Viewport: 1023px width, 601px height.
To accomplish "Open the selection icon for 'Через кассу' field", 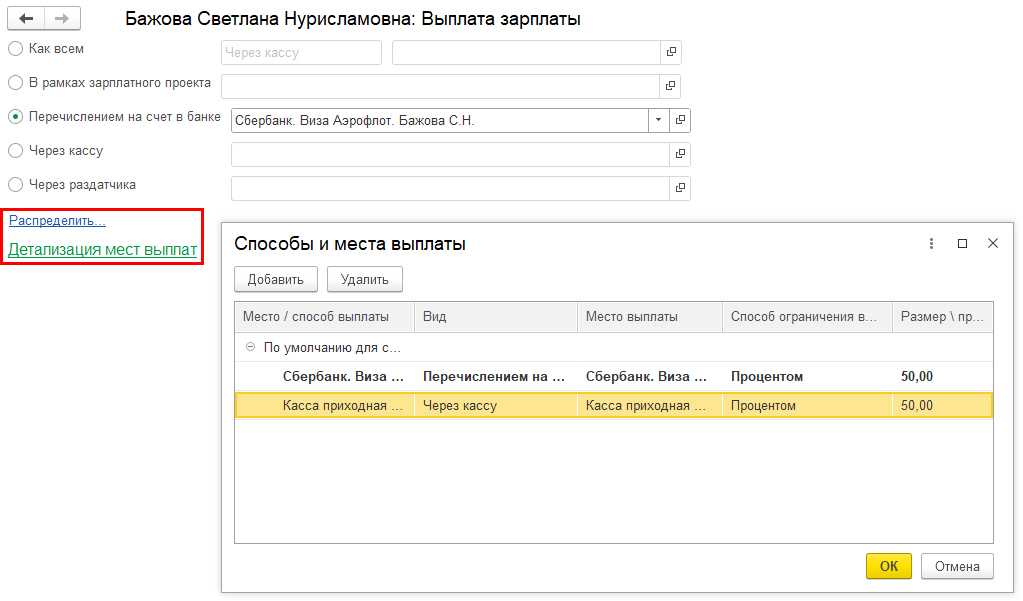I will [x=681, y=154].
